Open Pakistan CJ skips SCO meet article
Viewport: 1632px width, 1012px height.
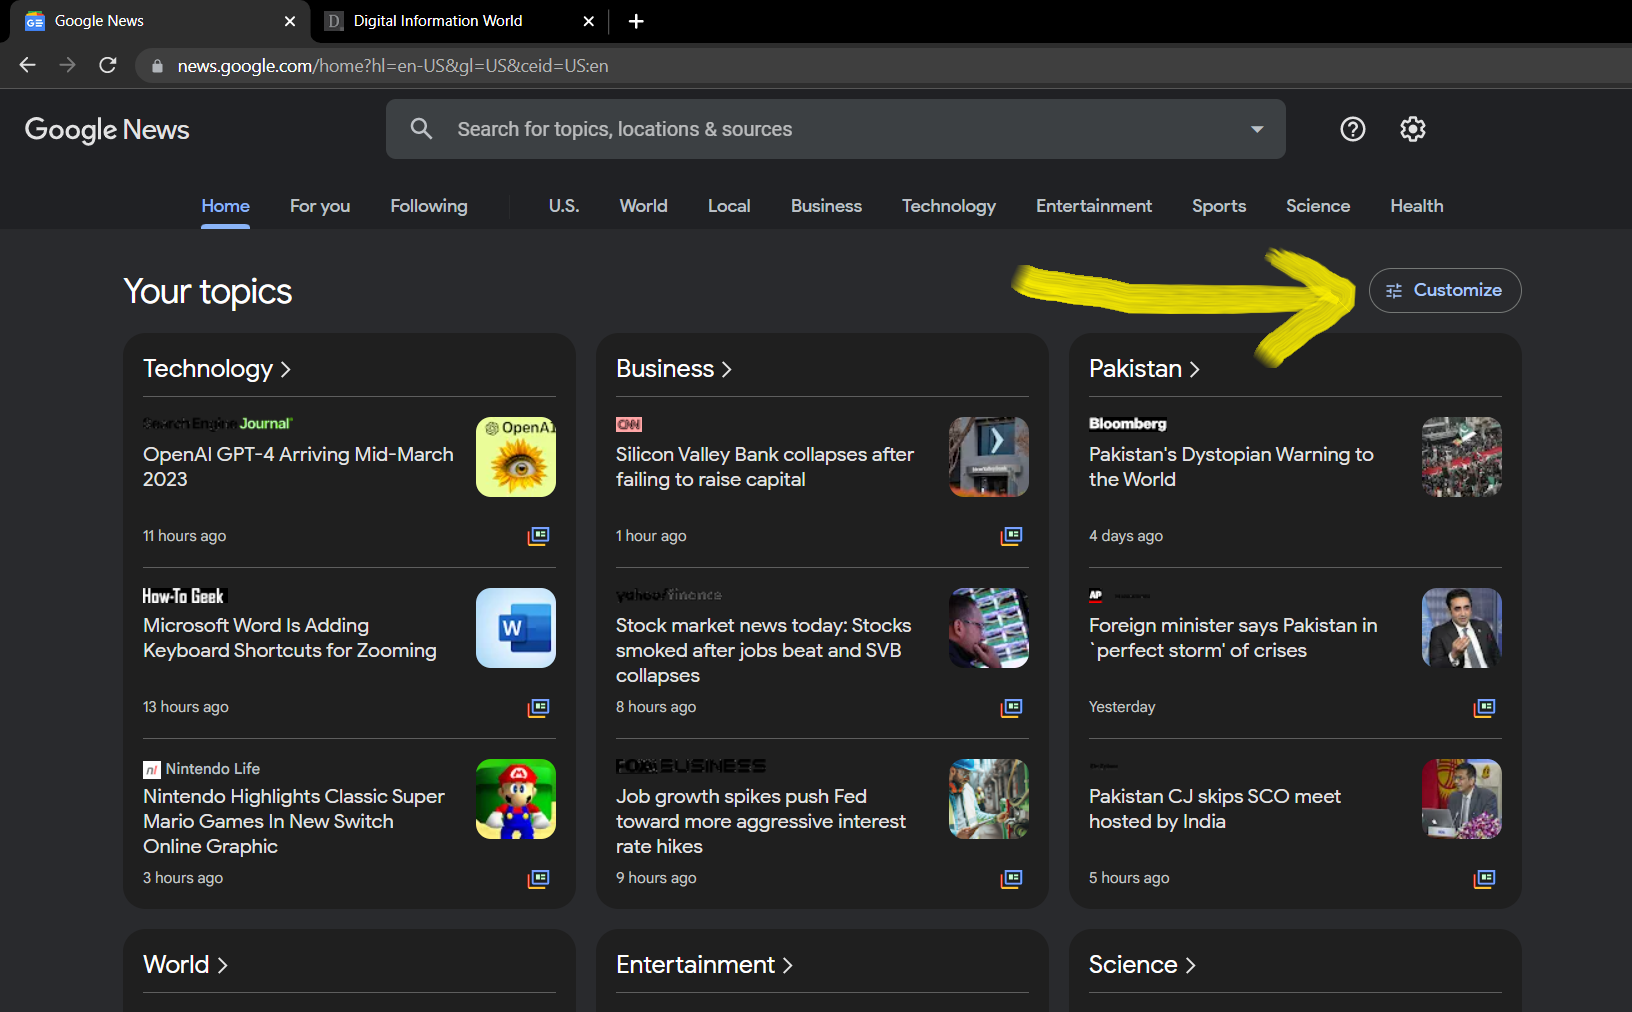1215,809
